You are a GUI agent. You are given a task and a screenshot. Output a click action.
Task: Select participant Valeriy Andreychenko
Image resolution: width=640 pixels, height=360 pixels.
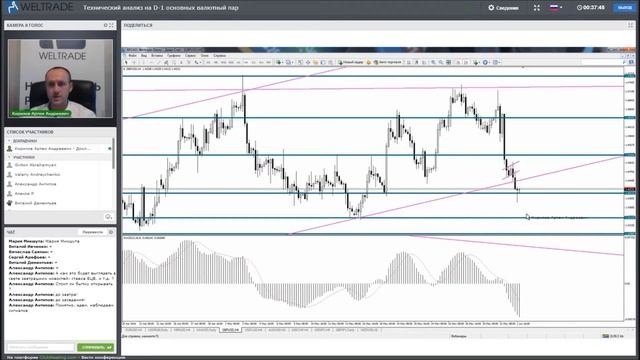pos(37,174)
